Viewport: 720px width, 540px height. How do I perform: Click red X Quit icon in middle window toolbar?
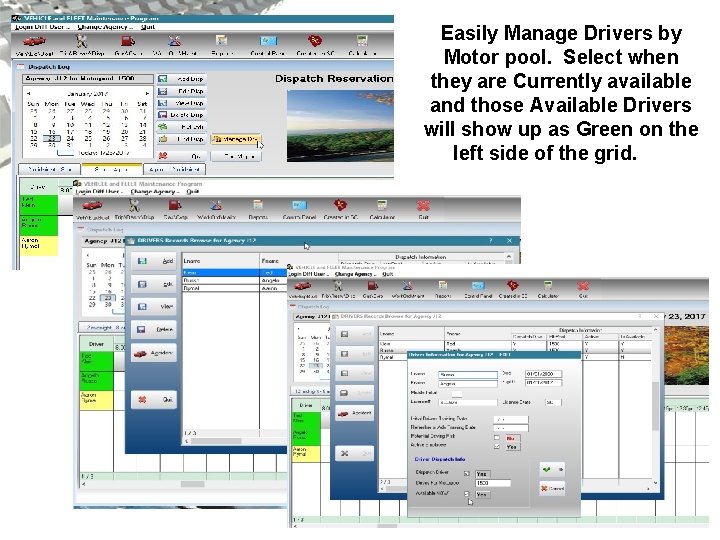coord(423,205)
